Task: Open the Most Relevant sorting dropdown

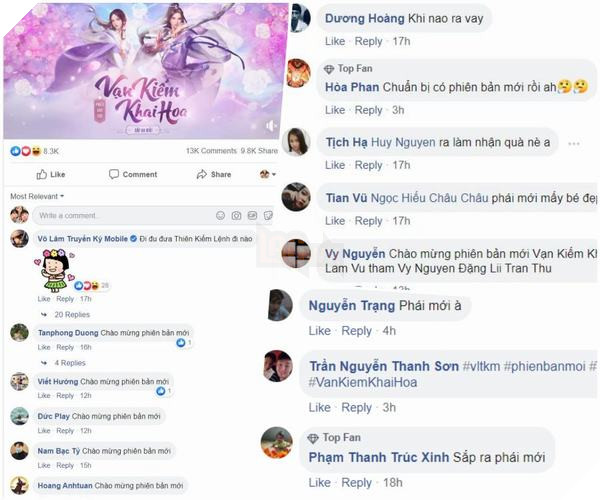Action: click(37, 196)
